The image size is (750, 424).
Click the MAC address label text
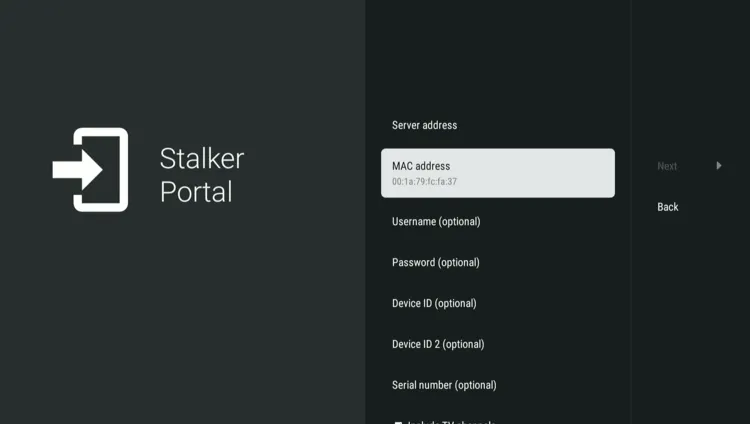[x=421, y=166]
